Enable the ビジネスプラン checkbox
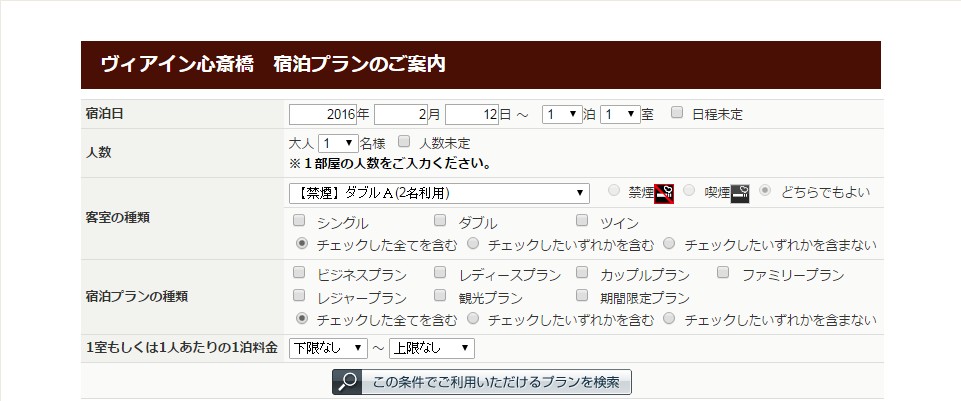Screen dimensions: 961x401 tap(299, 272)
